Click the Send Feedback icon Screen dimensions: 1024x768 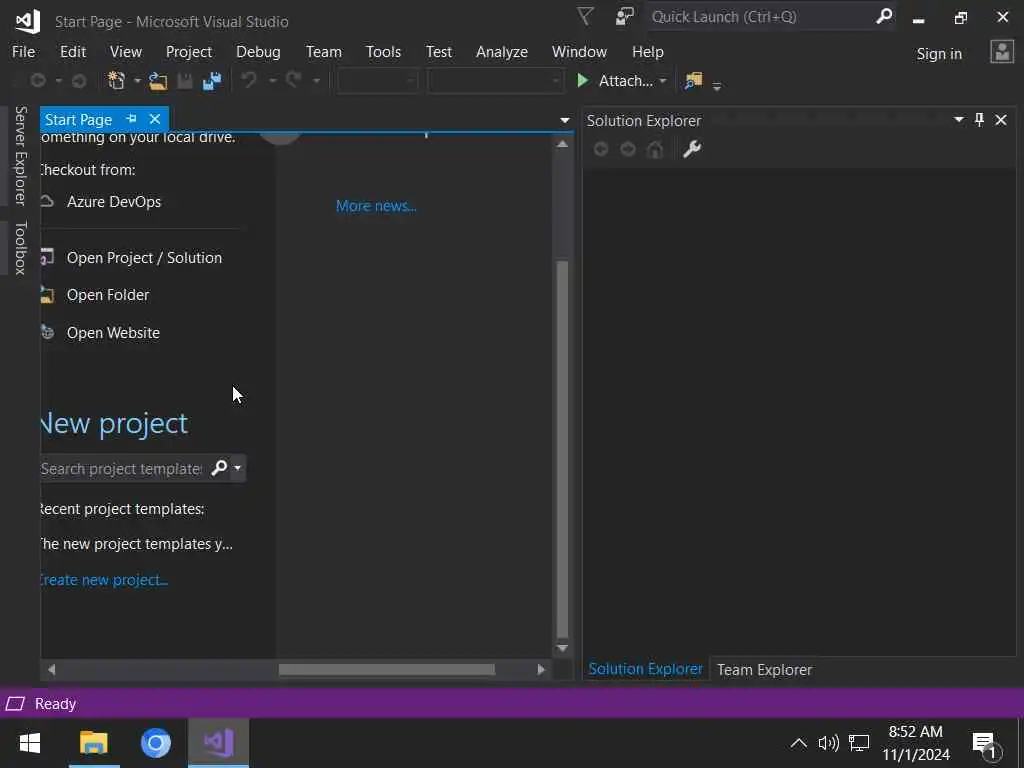pyautogui.click(x=624, y=16)
